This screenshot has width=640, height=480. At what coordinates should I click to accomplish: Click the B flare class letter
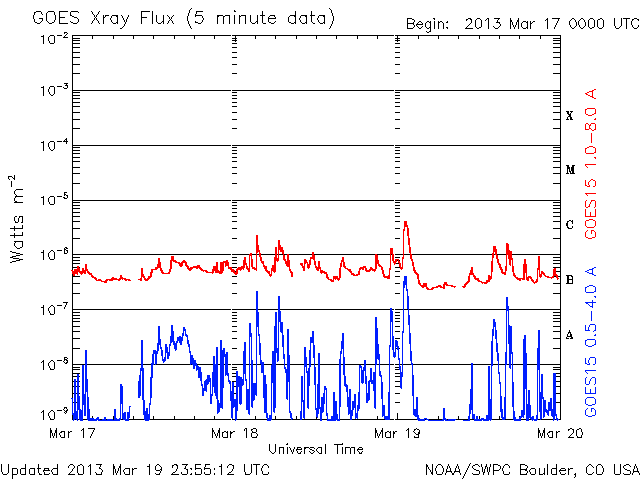point(570,280)
